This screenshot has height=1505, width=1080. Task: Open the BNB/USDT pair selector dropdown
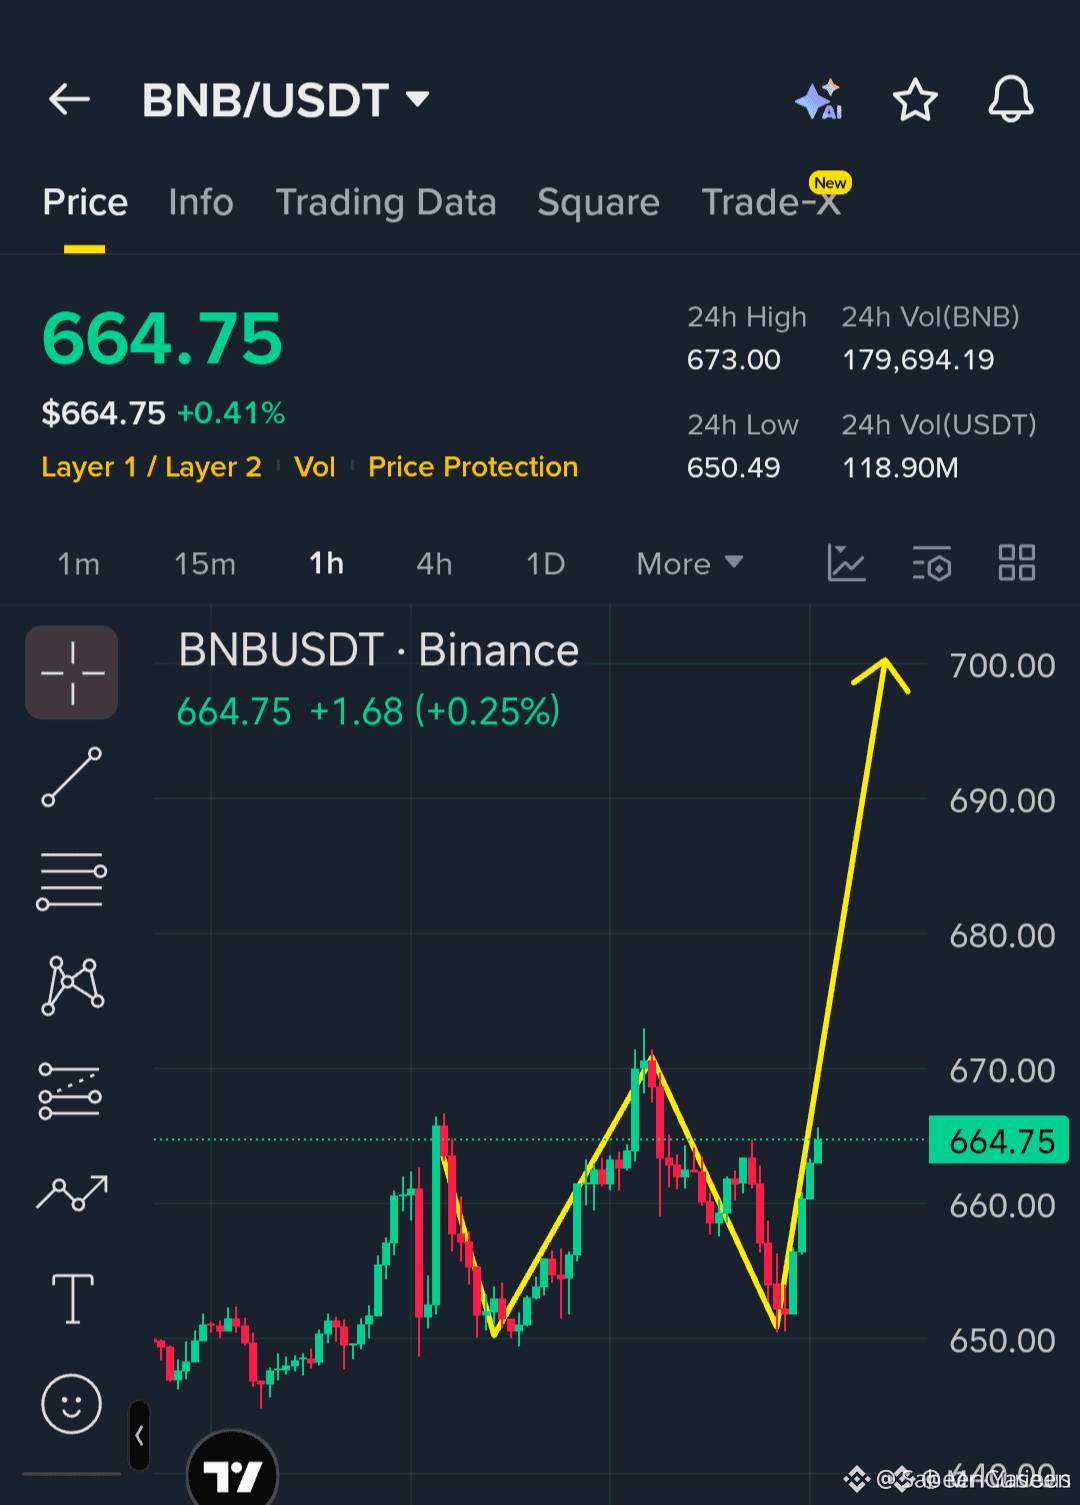click(286, 100)
